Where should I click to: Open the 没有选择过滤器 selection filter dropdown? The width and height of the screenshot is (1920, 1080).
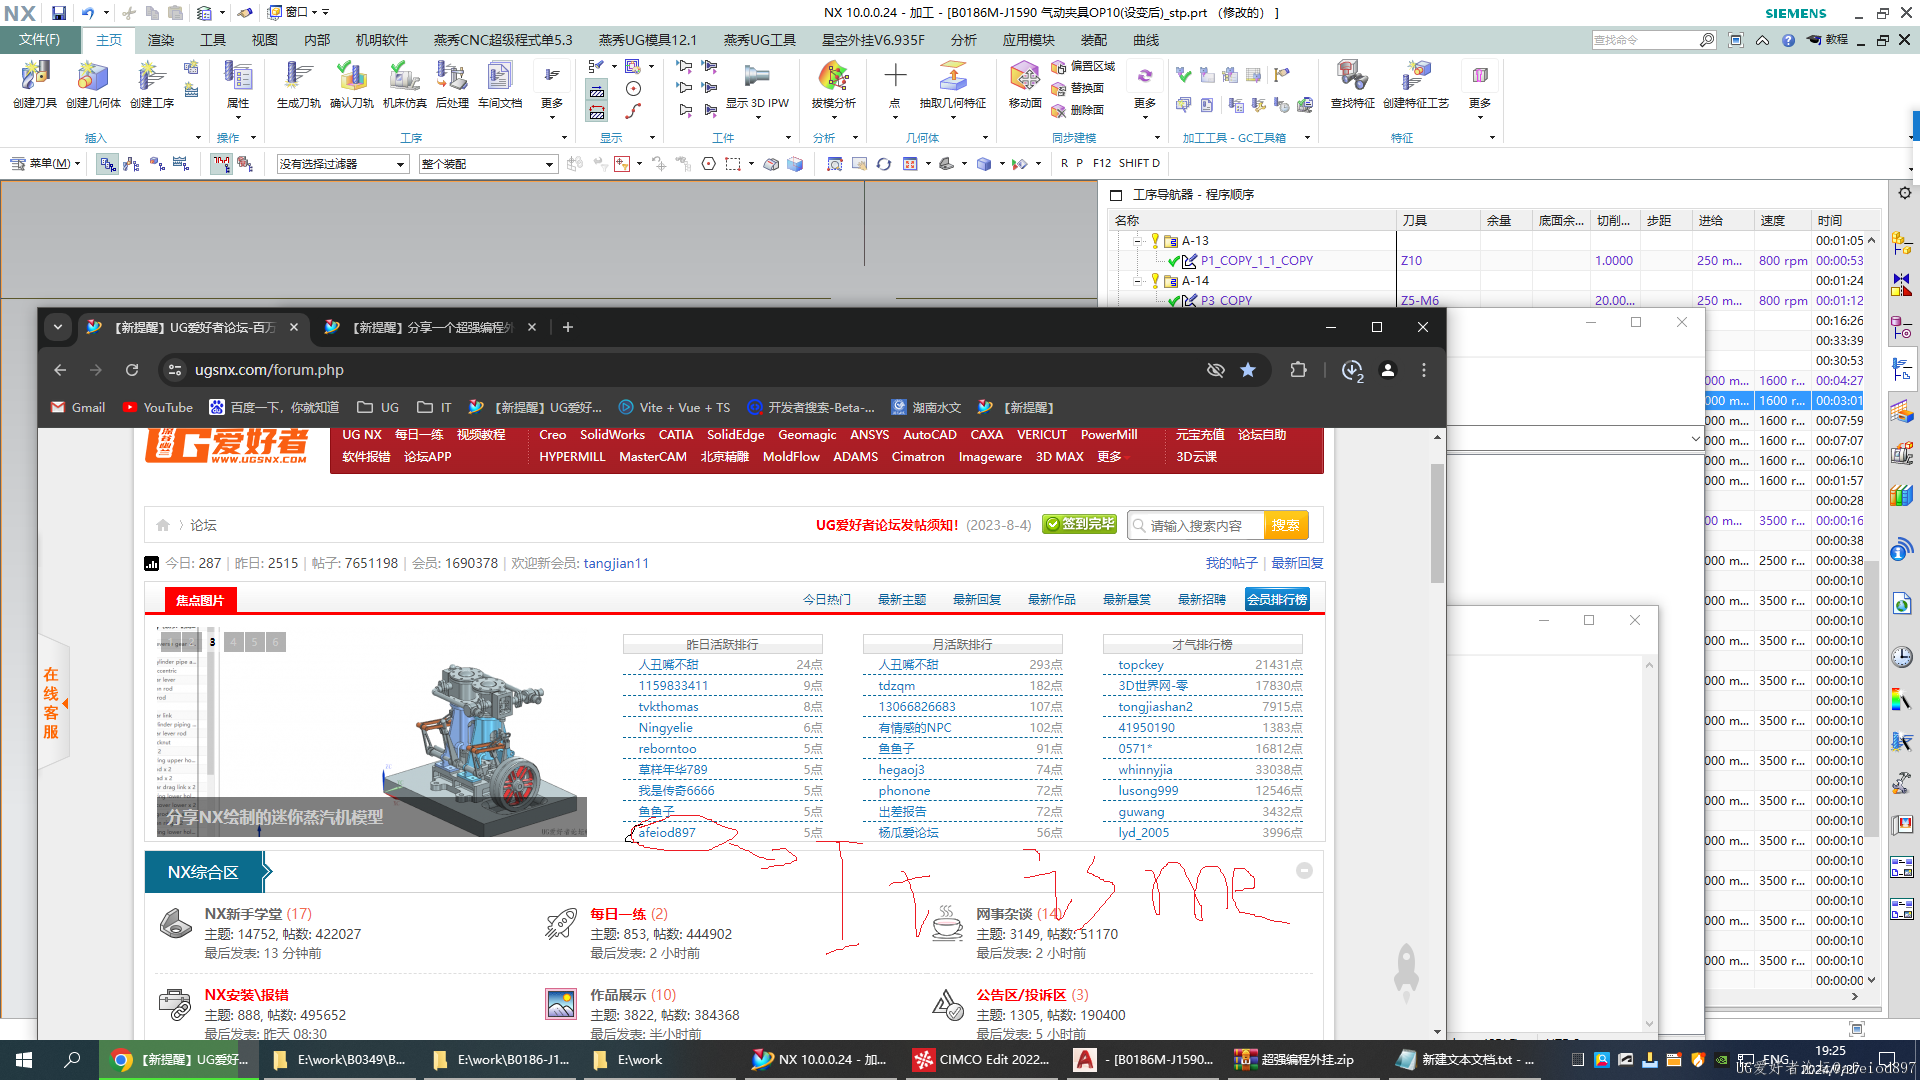coord(343,164)
